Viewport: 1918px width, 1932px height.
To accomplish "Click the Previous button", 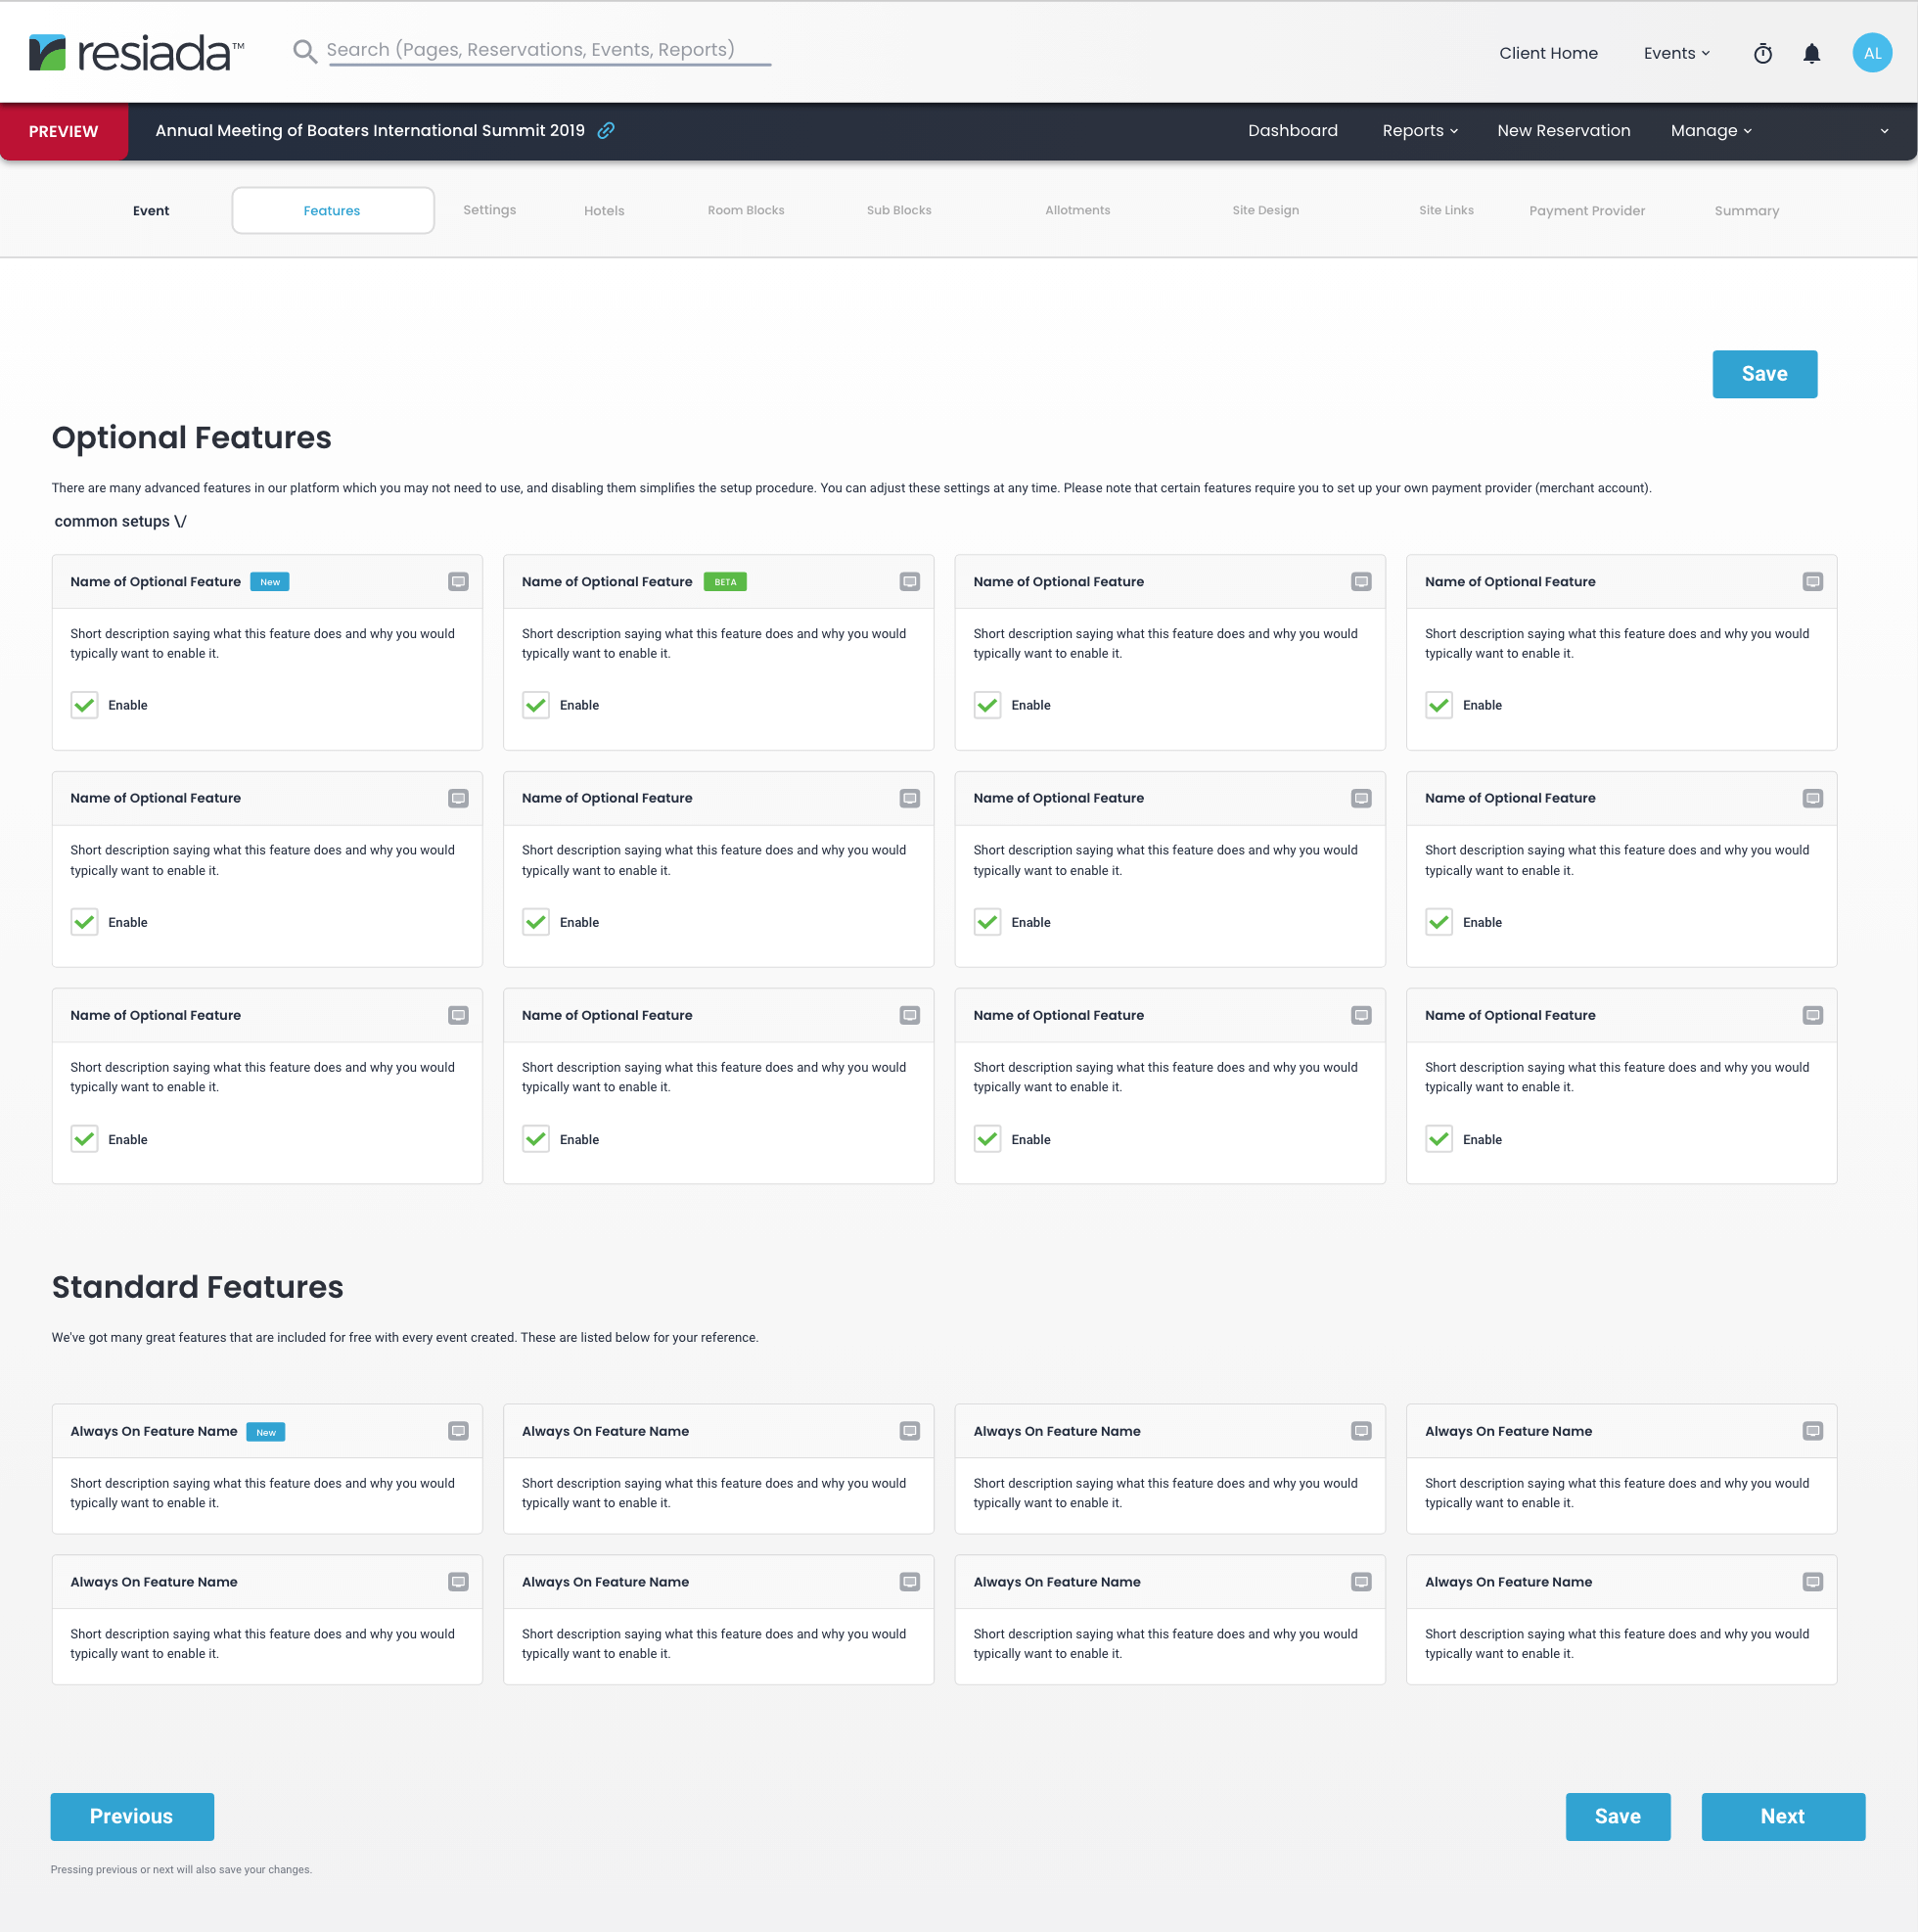I will pos(132,1816).
